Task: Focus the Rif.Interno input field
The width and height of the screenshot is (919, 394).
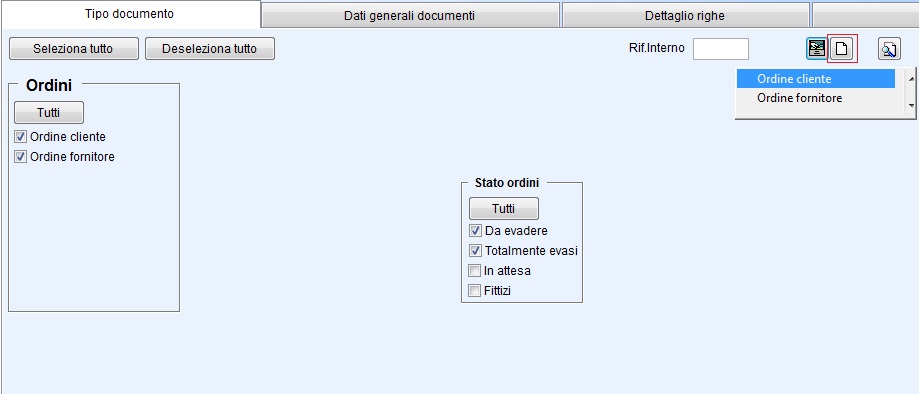Action: click(720, 49)
